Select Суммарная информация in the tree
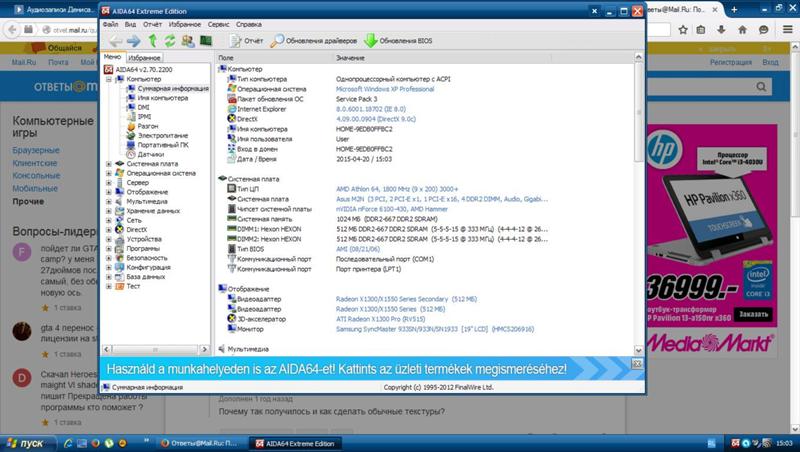The height and width of the screenshot is (452, 800). coord(173,89)
